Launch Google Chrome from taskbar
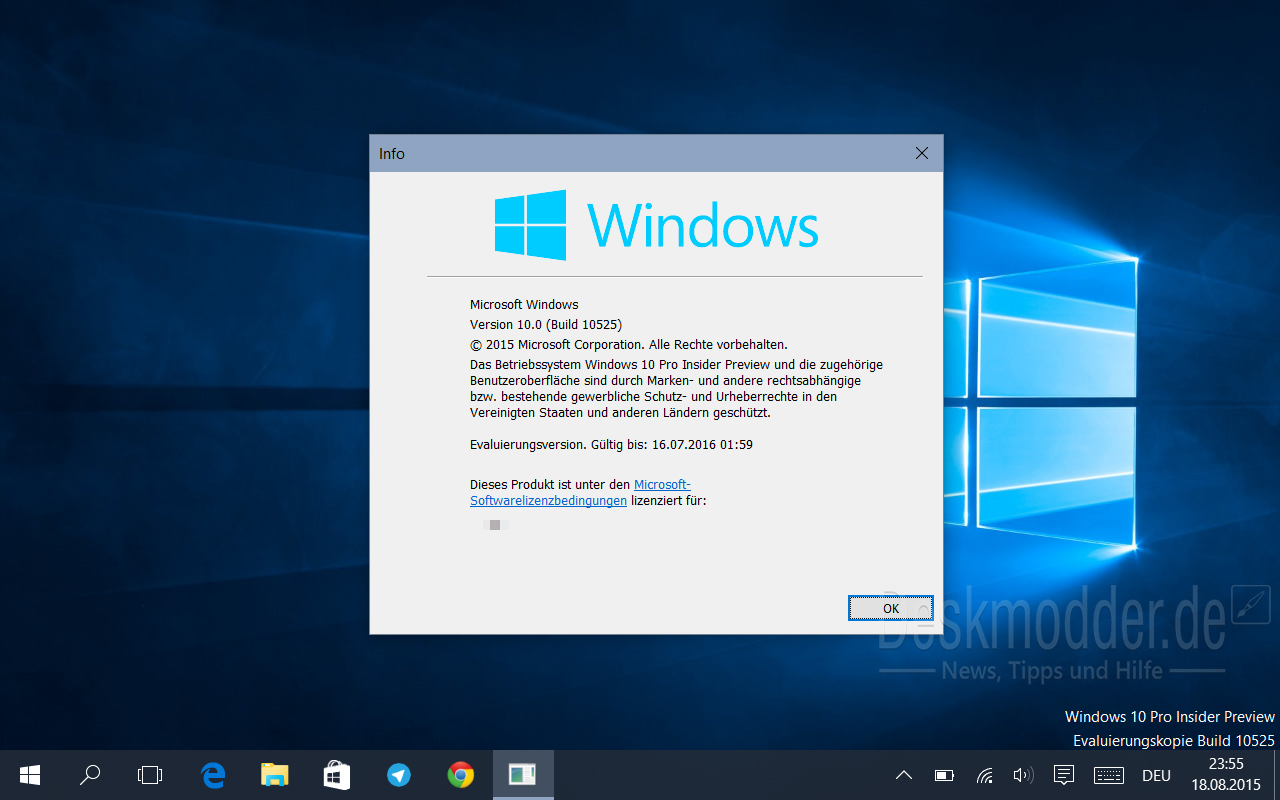 [x=461, y=775]
